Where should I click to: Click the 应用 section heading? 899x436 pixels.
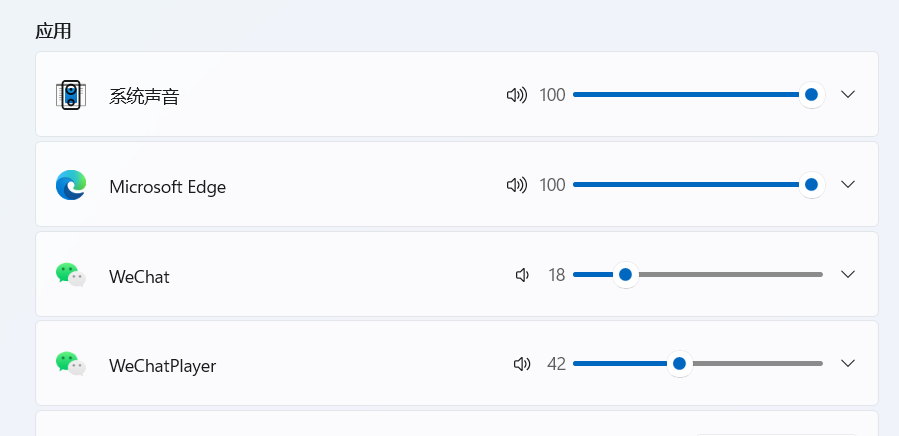53,31
